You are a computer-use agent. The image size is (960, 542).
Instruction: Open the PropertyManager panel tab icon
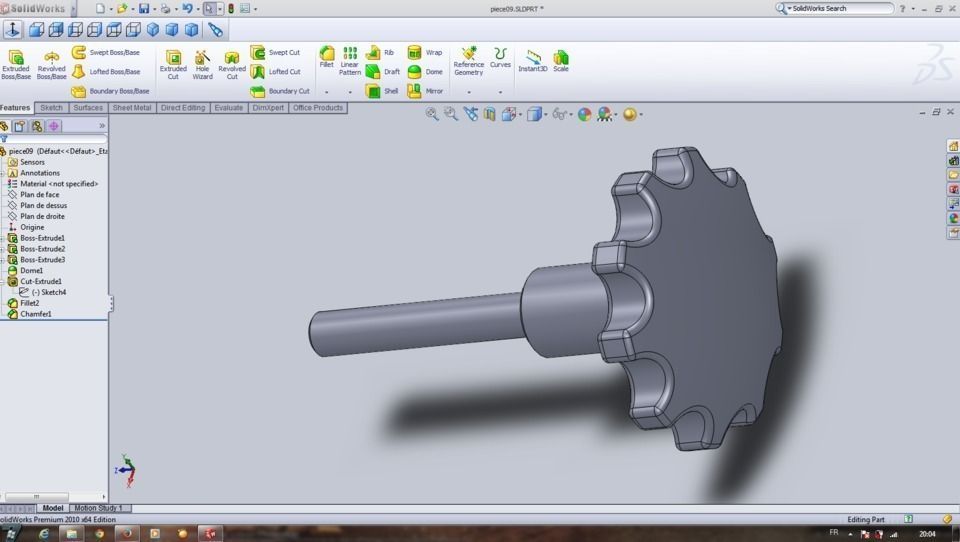click(20, 126)
